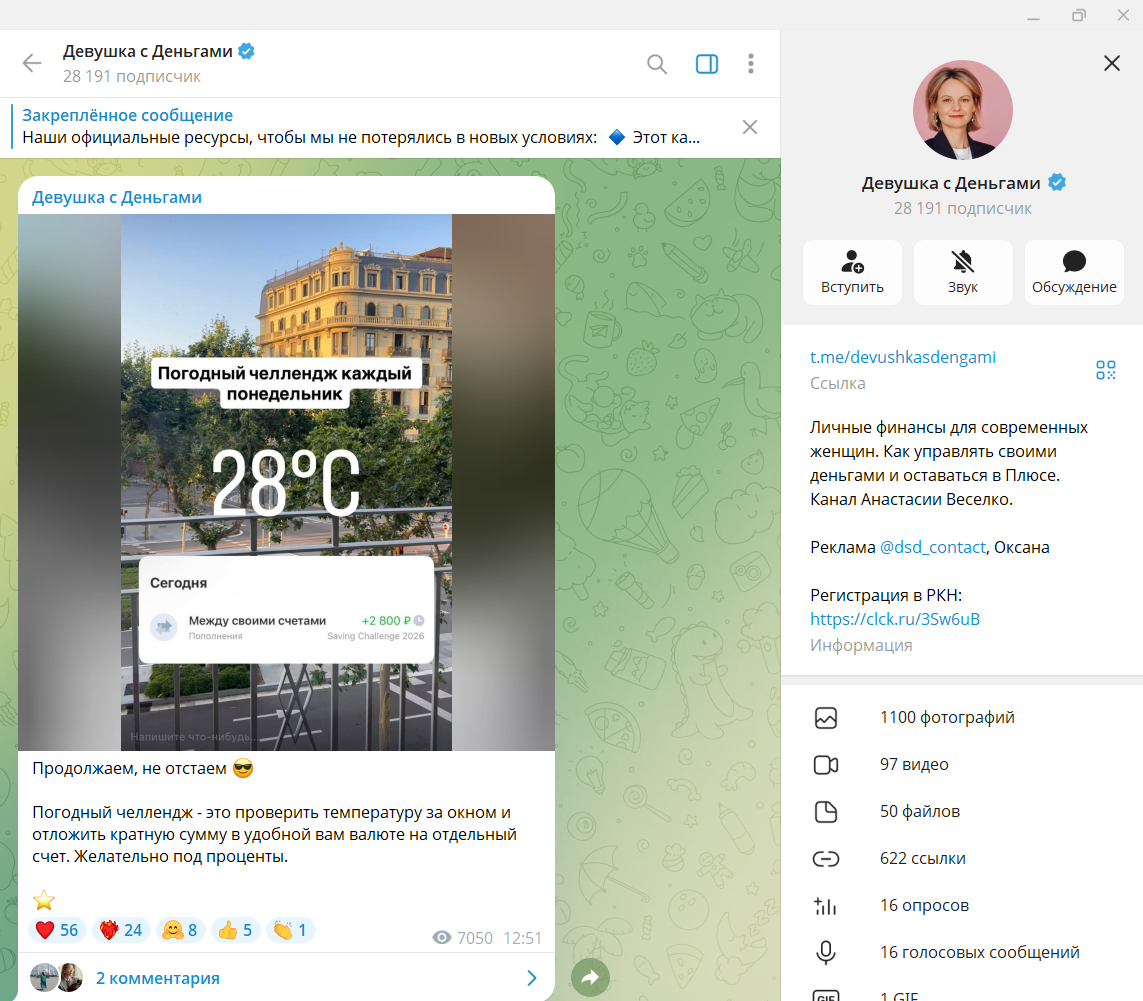Toggle the Звук notifications button
The height and width of the screenshot is (1001, 1143).
point(963,272)
